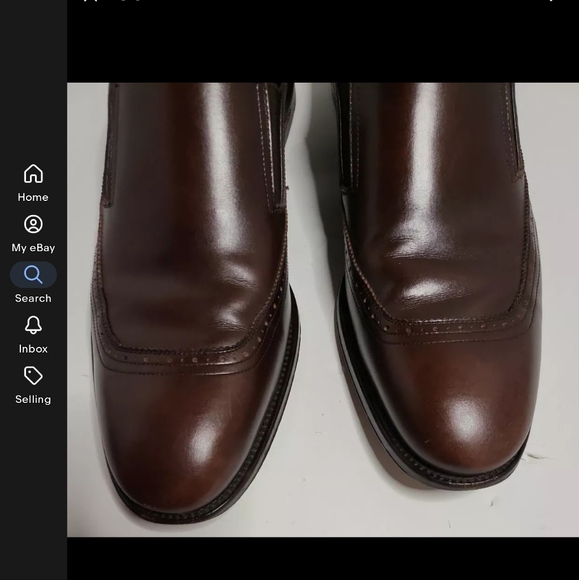Select the Search magnifier icon
This screenshot has height=580, width=579.
[33, 274]
